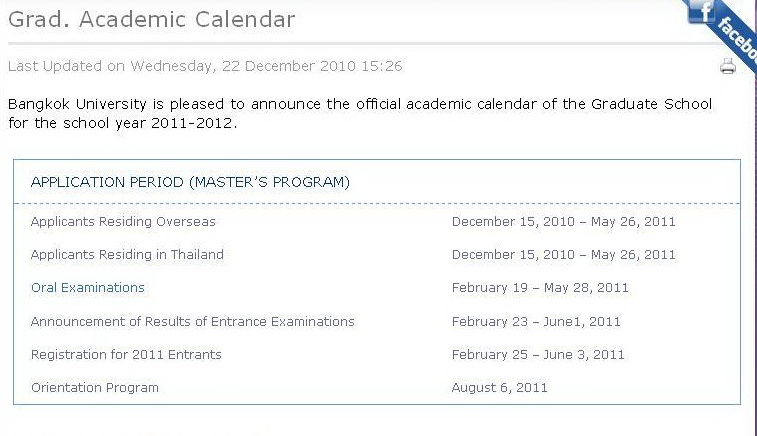Click the Grad. Academic Calendar title
The width and height of the screenshot is (757, 436).
(x=152, y=20)
